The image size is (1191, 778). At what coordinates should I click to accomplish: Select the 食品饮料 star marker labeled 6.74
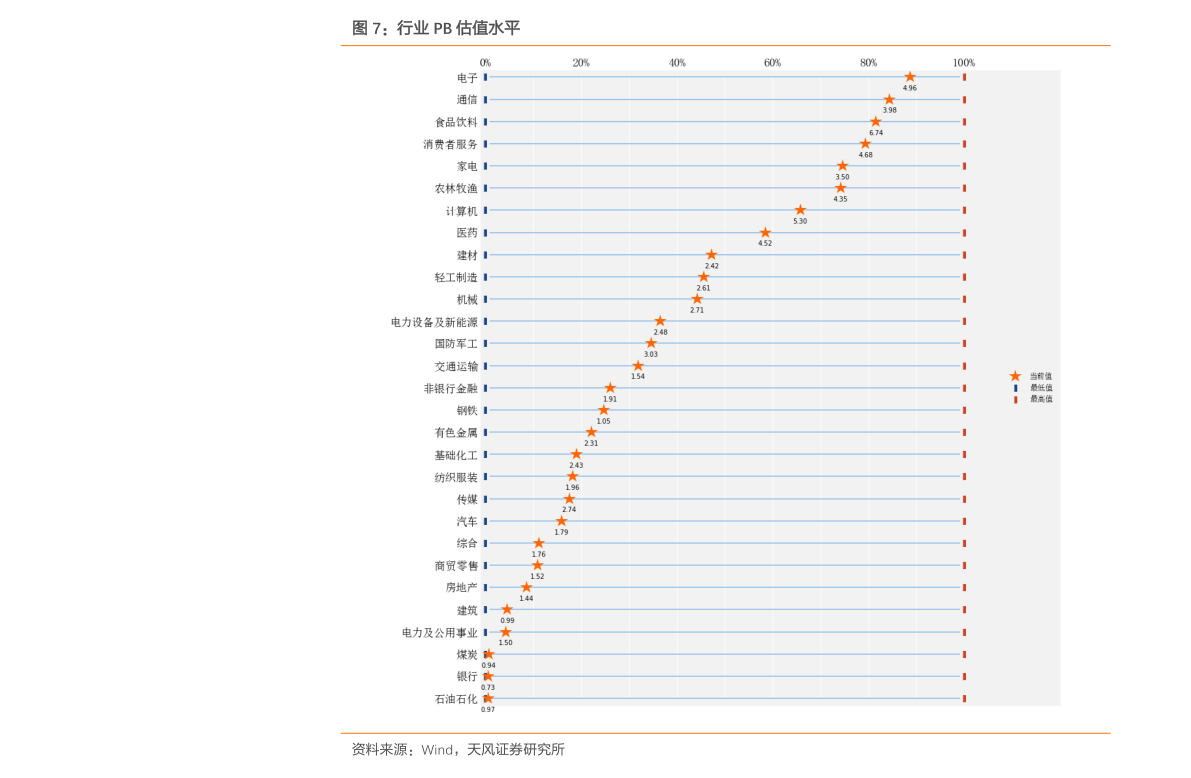click(x=876, y=122)
